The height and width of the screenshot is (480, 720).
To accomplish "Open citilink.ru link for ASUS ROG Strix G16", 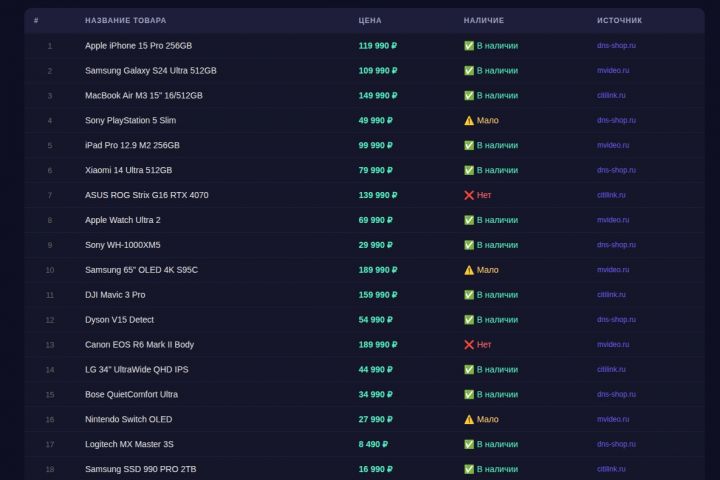I will tap(611, 195).
